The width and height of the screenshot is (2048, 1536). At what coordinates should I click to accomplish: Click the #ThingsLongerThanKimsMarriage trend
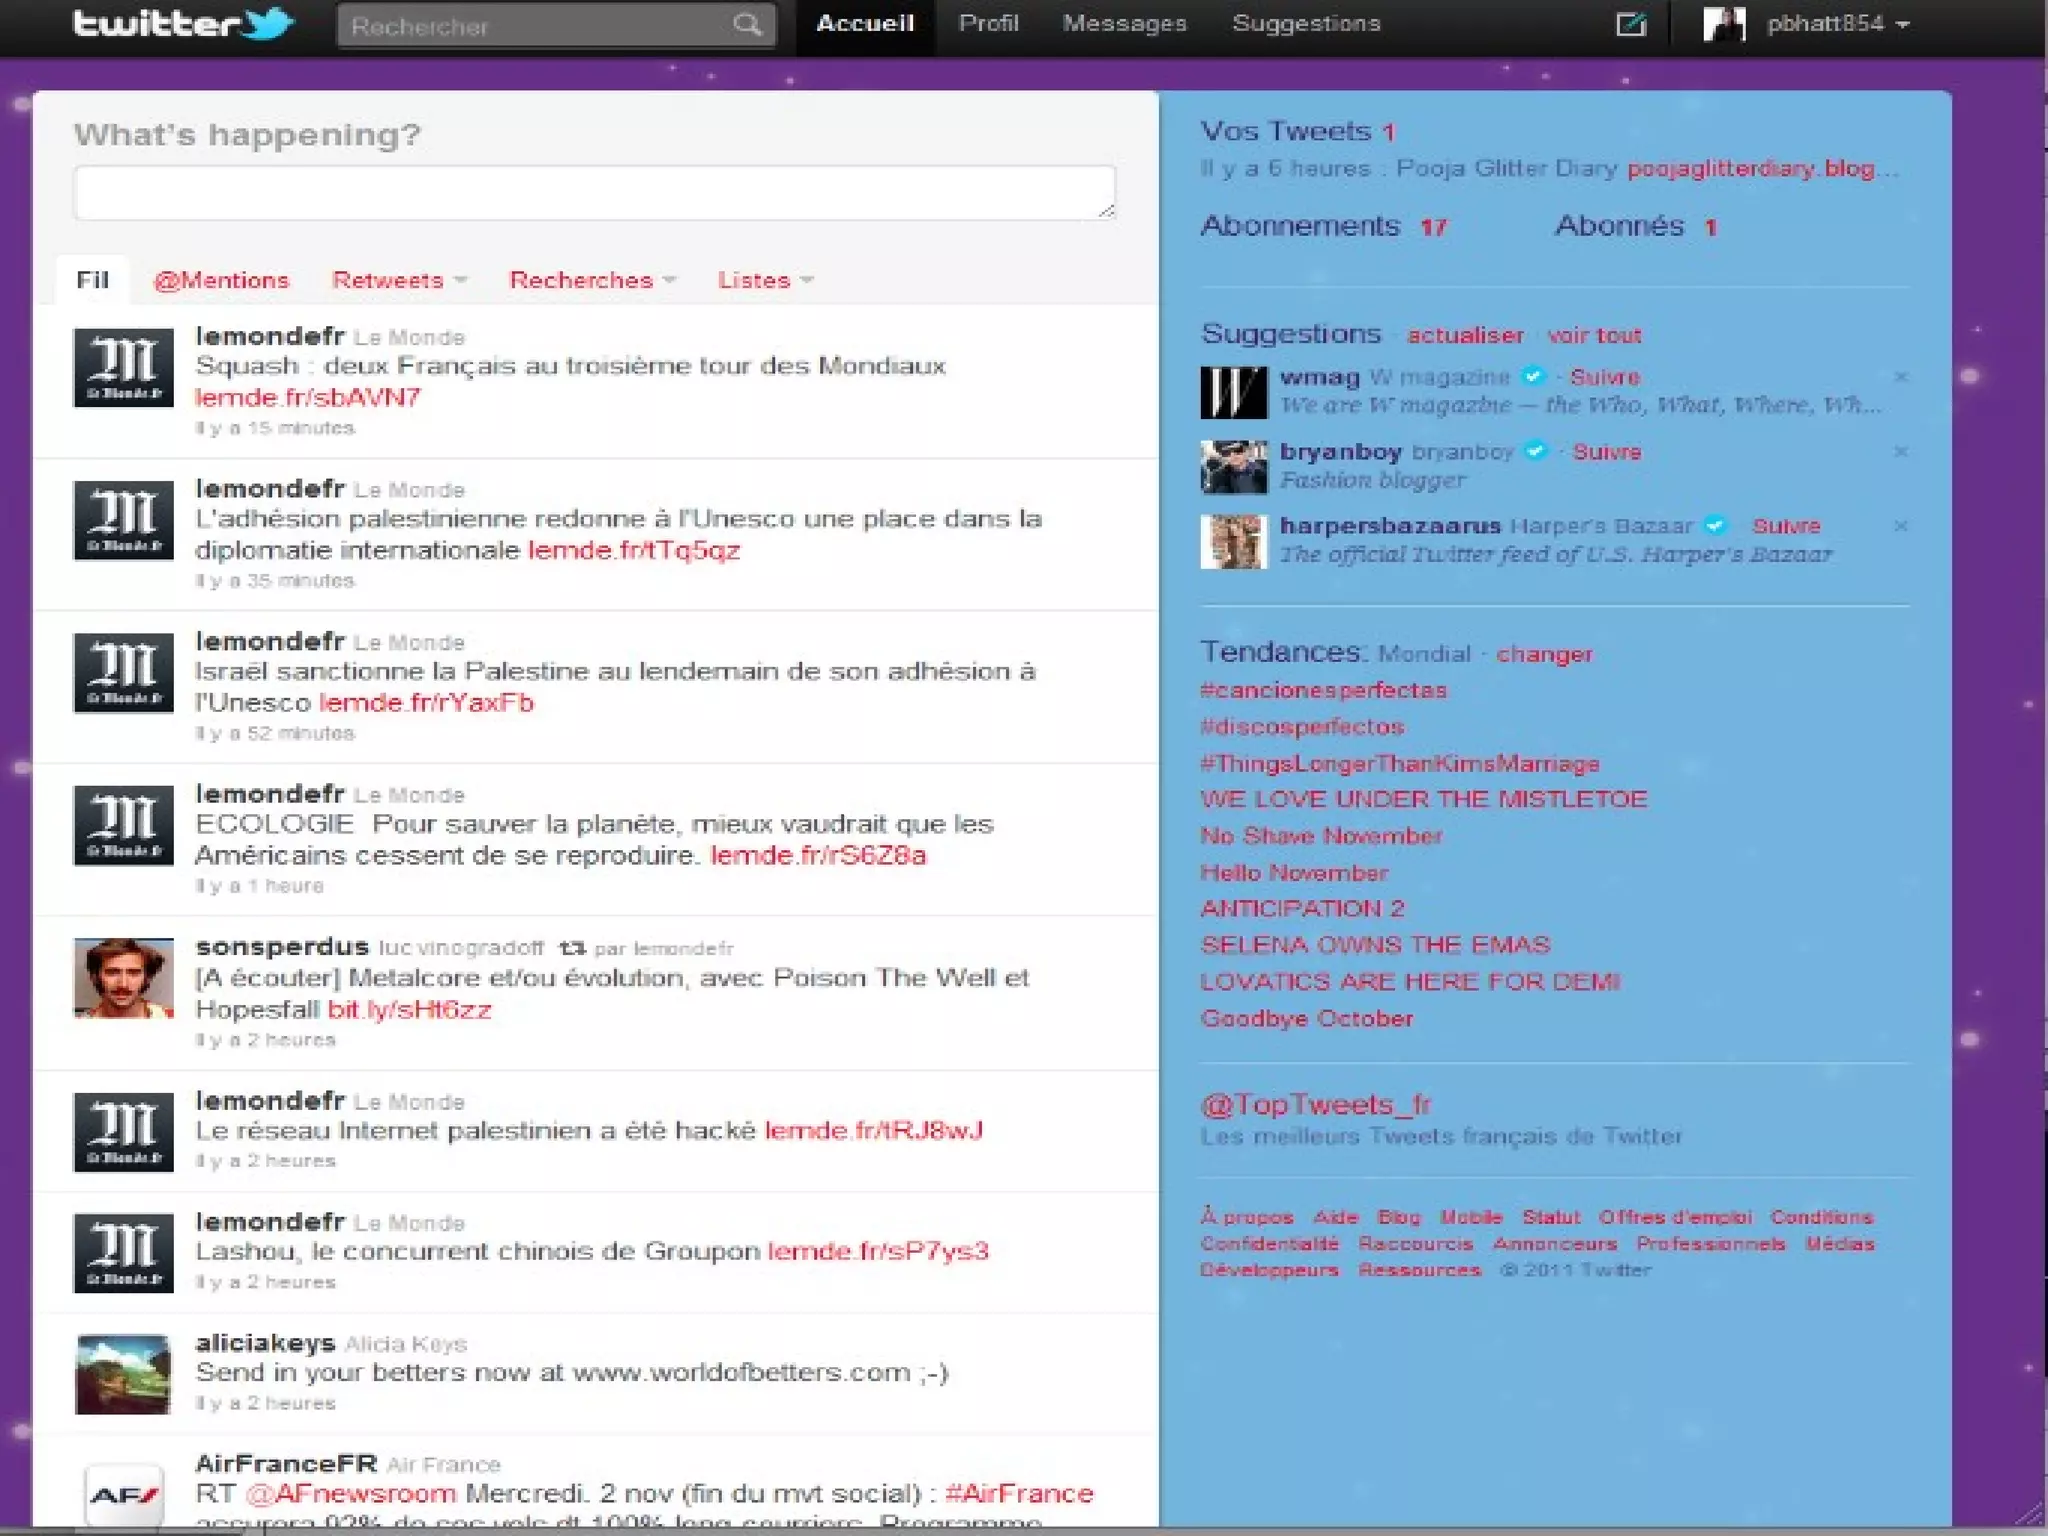(x=1399, y=764)
